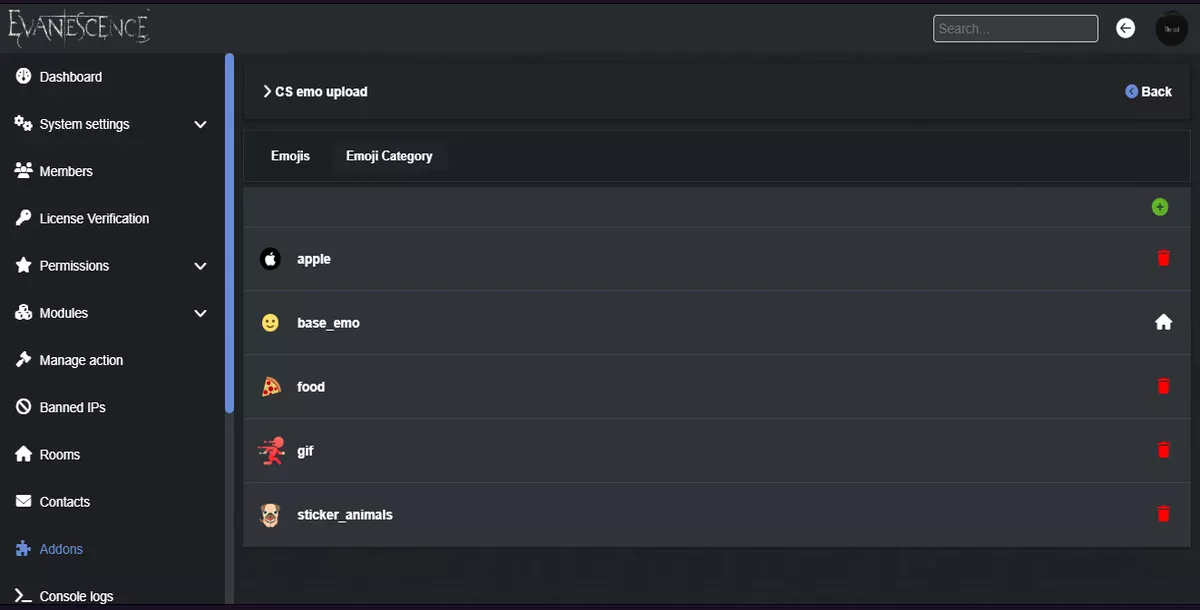
Task: Click the white back arrow in header
Action: click(1126, 29)
